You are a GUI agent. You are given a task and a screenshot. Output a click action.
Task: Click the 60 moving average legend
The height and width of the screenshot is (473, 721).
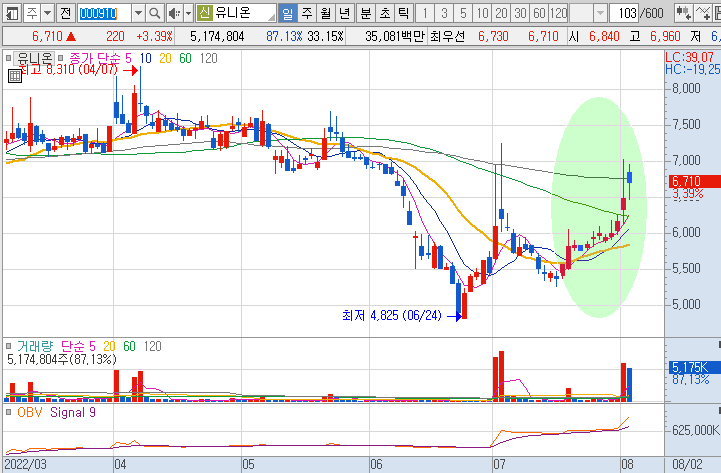click(x=185, y=58)
